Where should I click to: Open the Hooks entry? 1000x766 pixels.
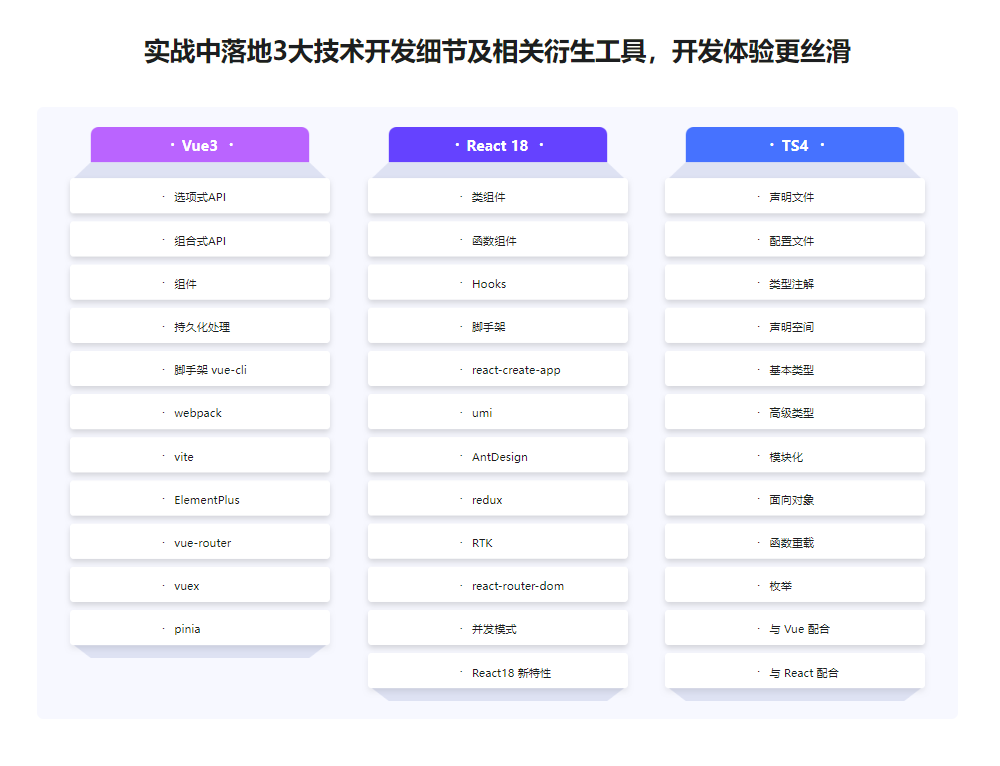click(497, 283)
